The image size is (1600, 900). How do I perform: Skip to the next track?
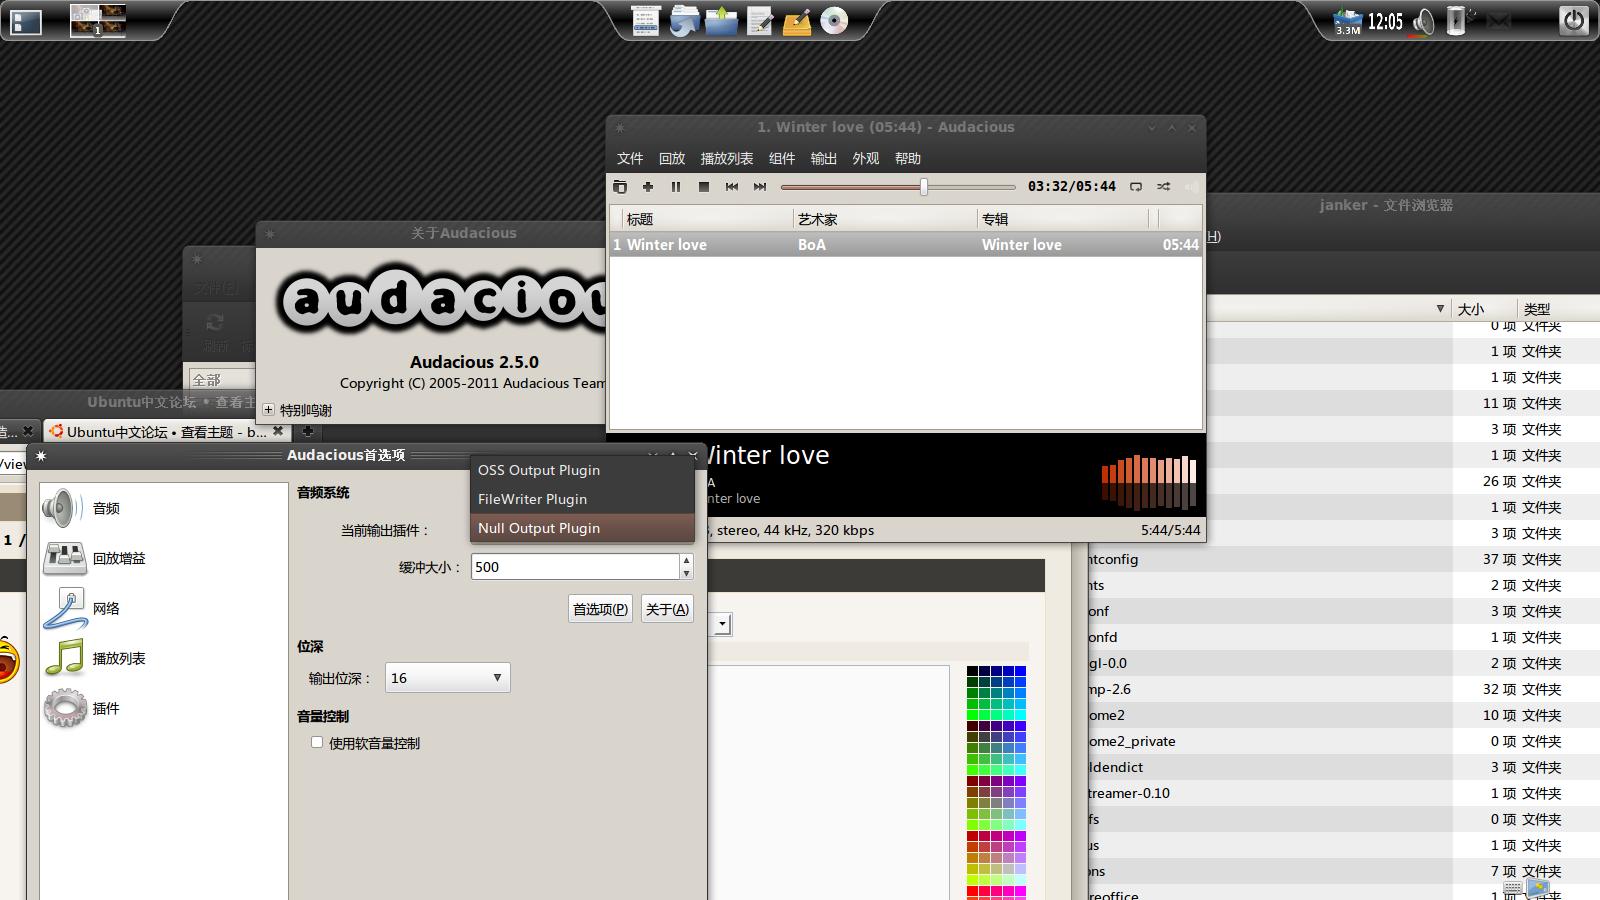(x=760, y=187)
